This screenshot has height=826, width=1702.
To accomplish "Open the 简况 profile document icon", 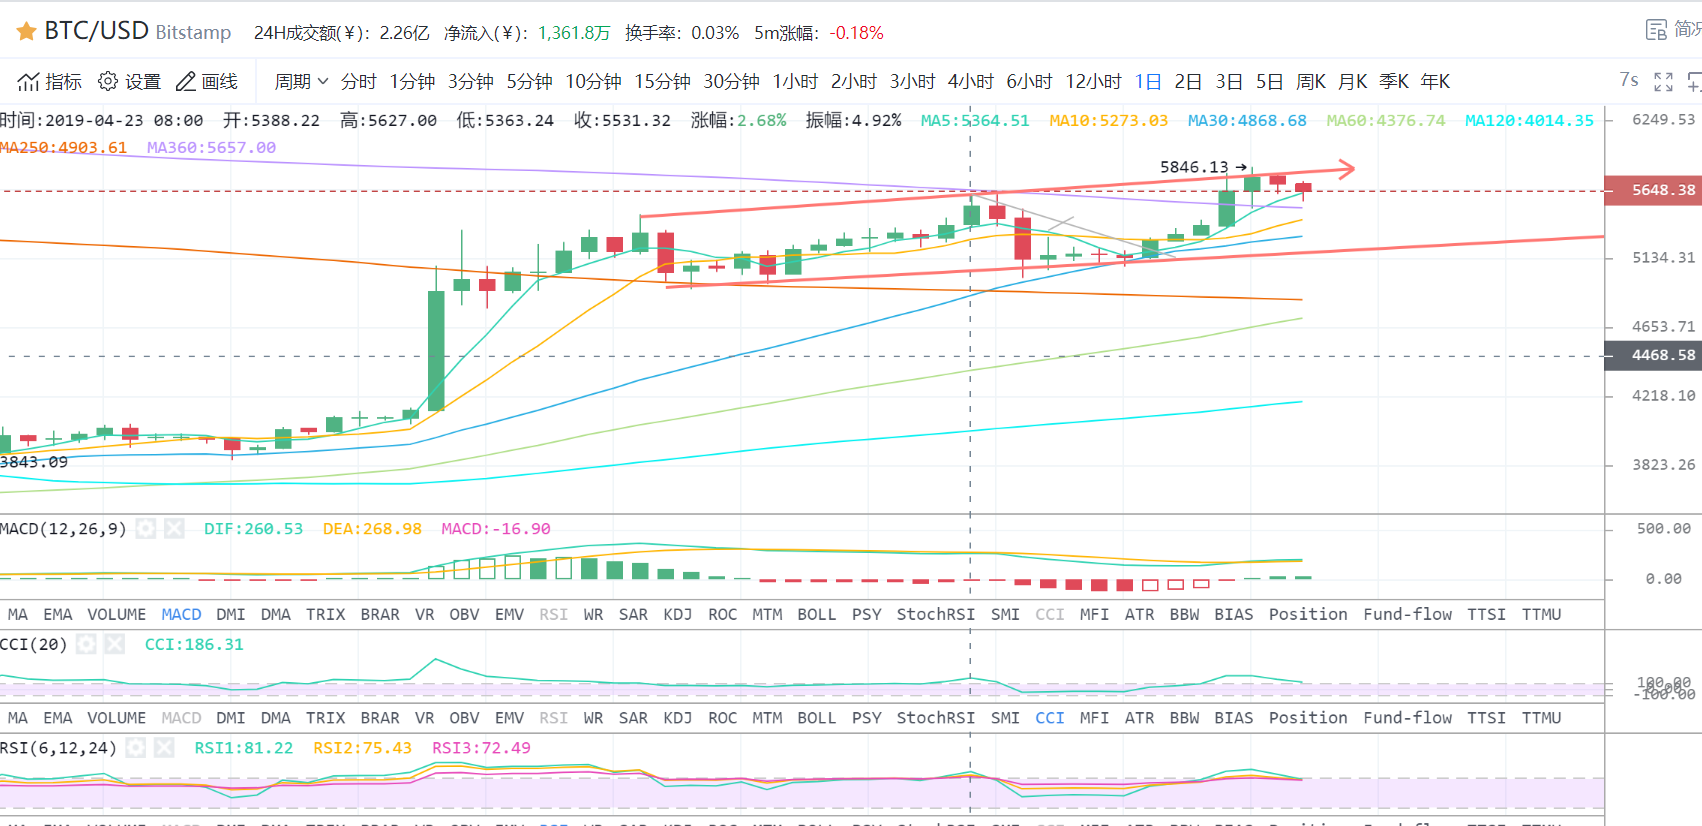I will tap(1656, 30).
